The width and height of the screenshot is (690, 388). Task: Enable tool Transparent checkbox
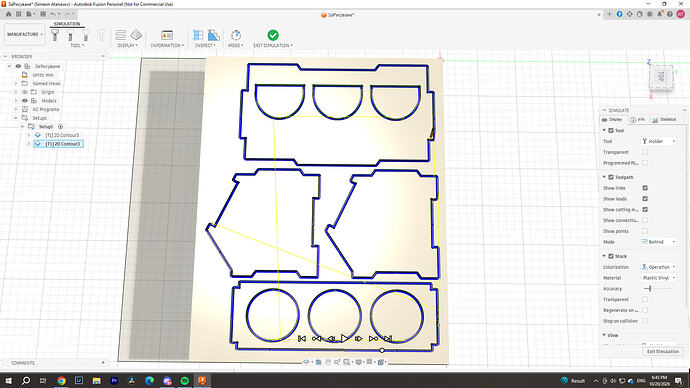[645, 152]
